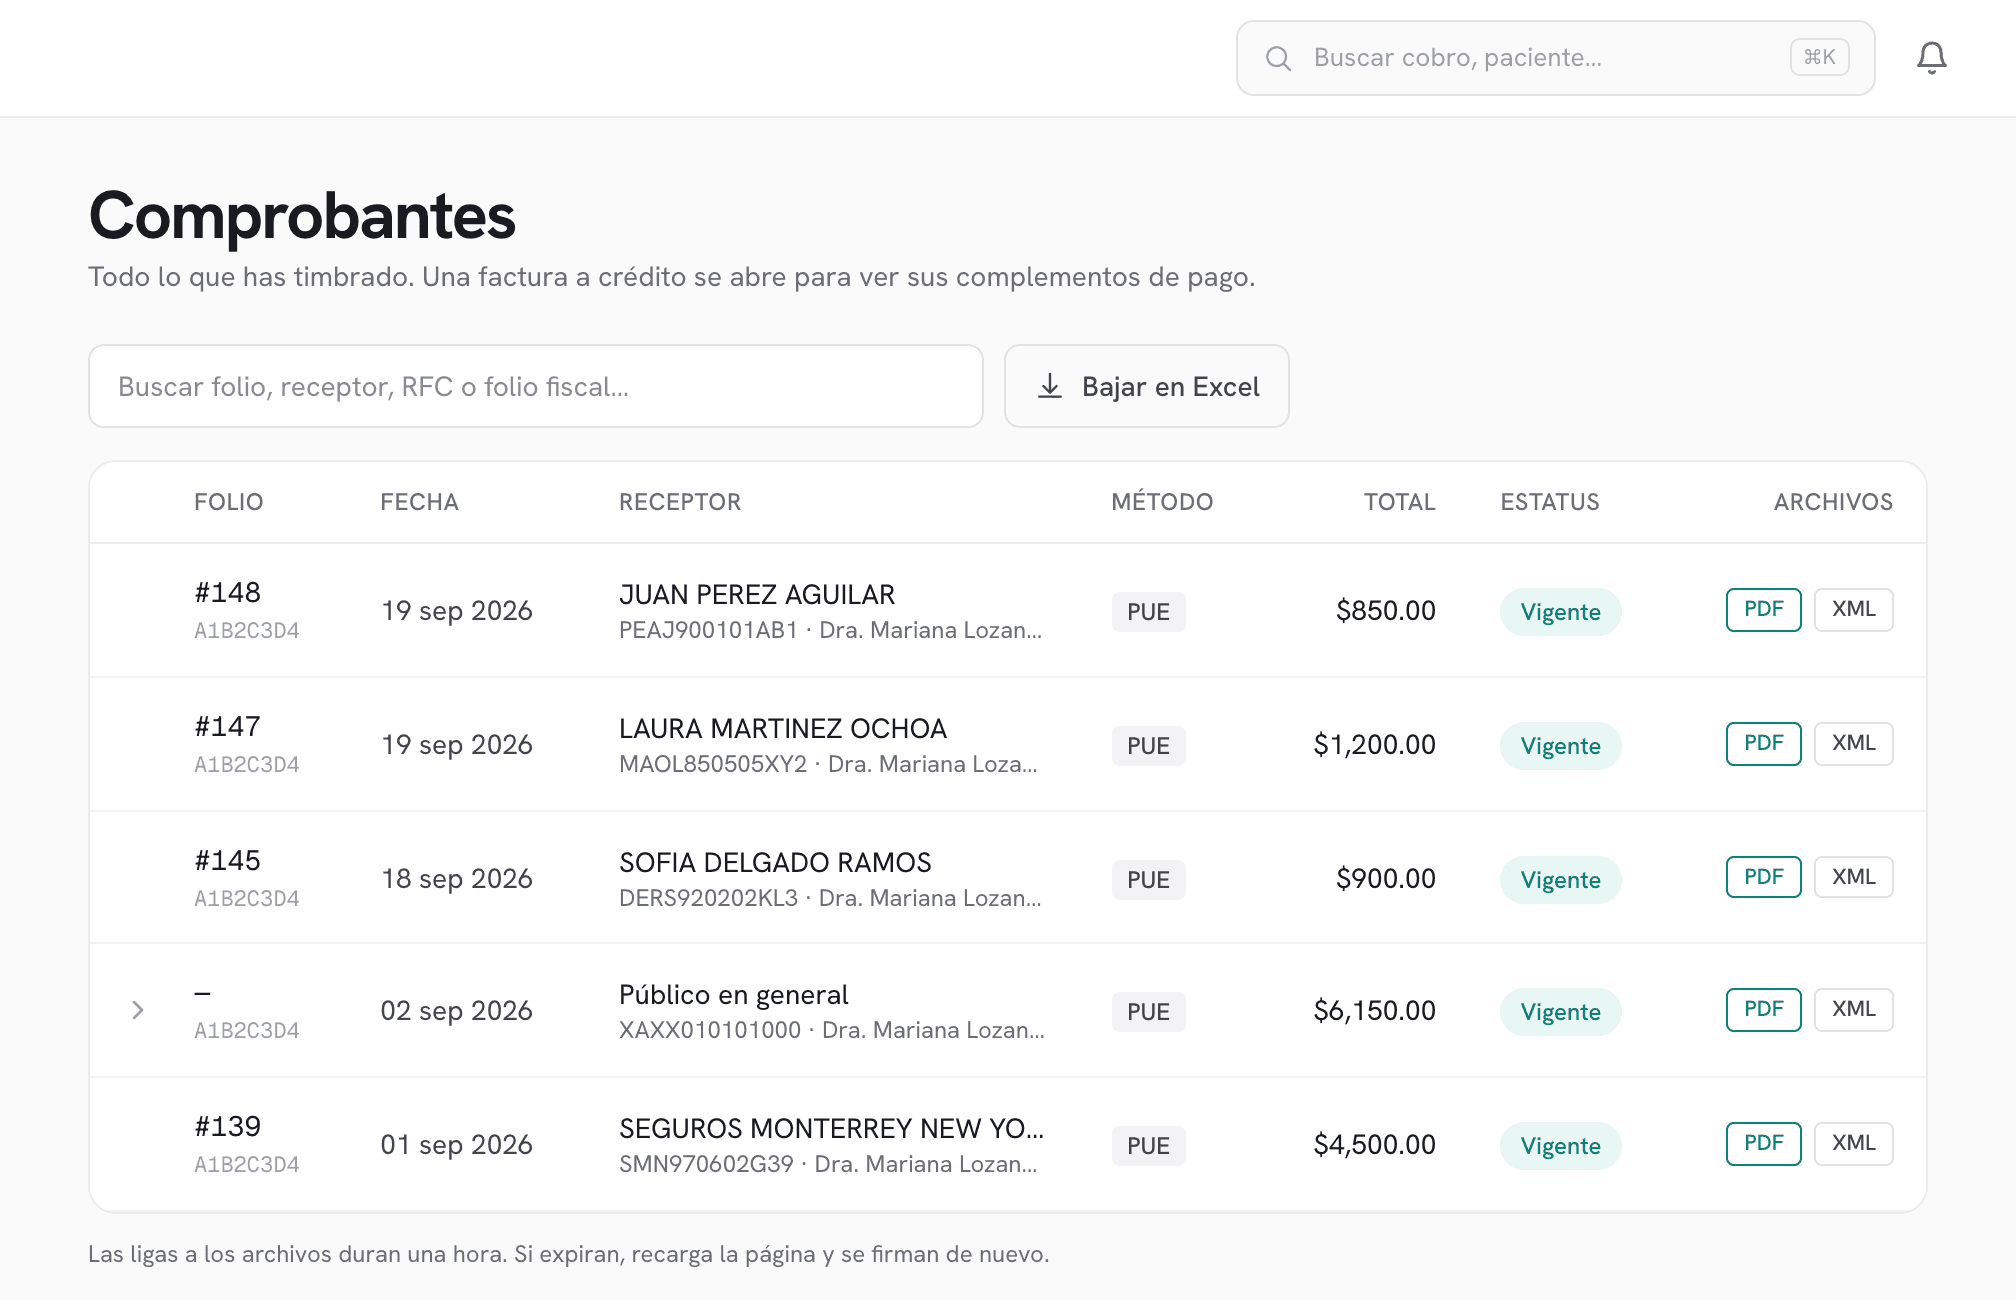The width and height of the screenshot is (2016, 1300).
Task: Download XML for folio #148
Action: (x=1853, y=609)
